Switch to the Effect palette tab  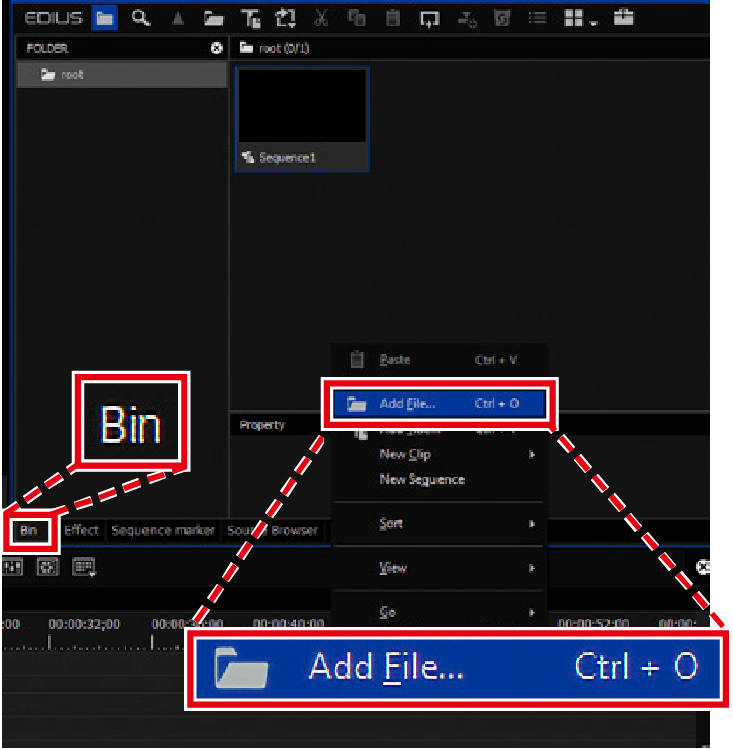point(81,530)
